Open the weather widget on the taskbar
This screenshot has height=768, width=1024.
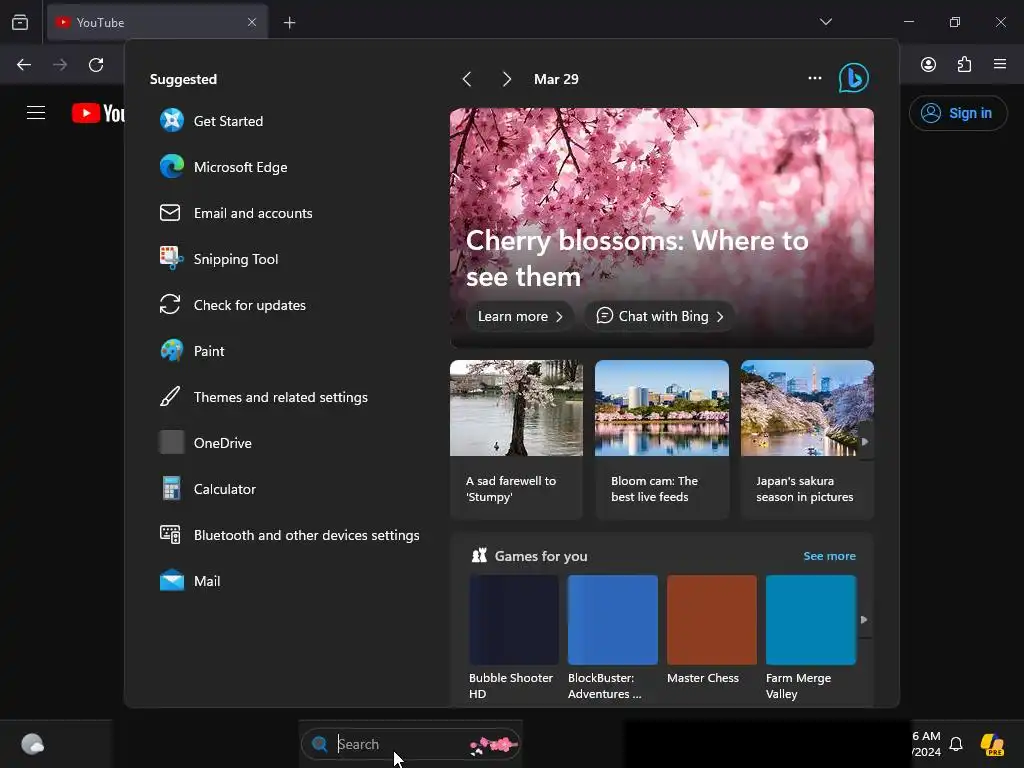(32, 744)
